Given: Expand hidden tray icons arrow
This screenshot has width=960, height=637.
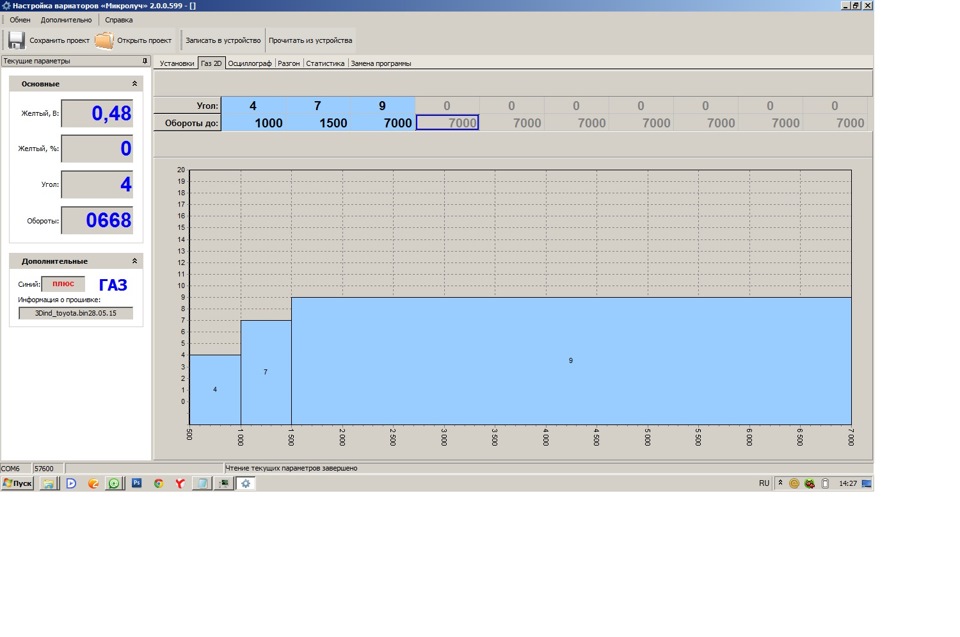Looking at the screenshot, I should pos(781,483).
